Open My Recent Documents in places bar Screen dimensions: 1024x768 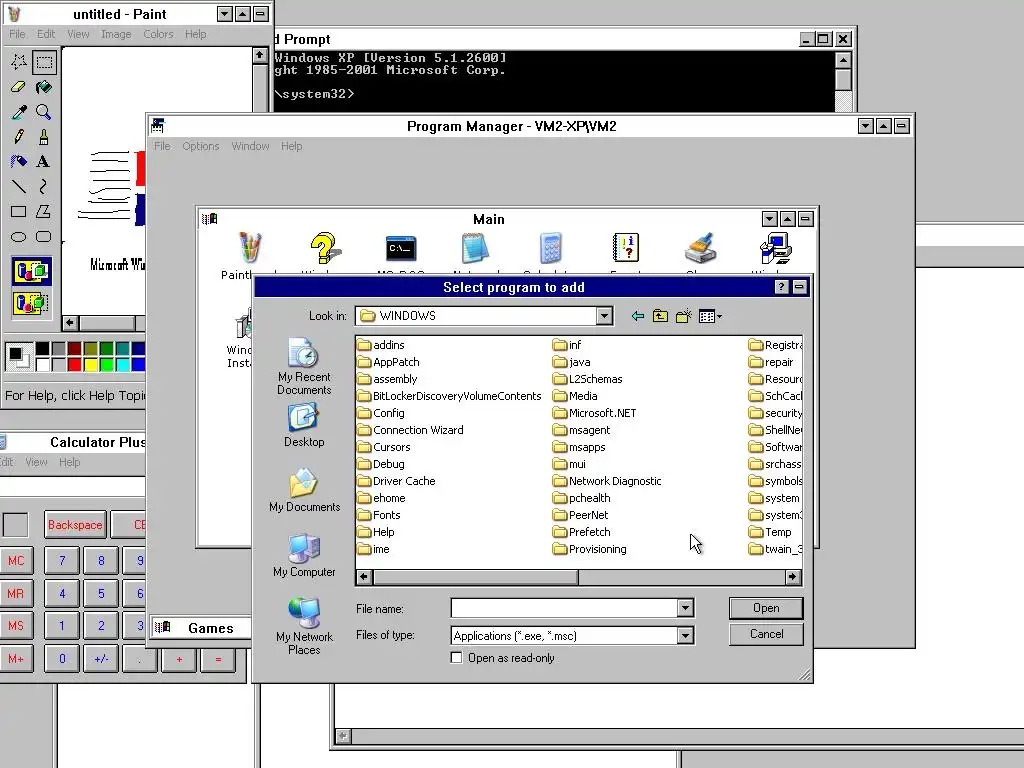pos(304,366)
